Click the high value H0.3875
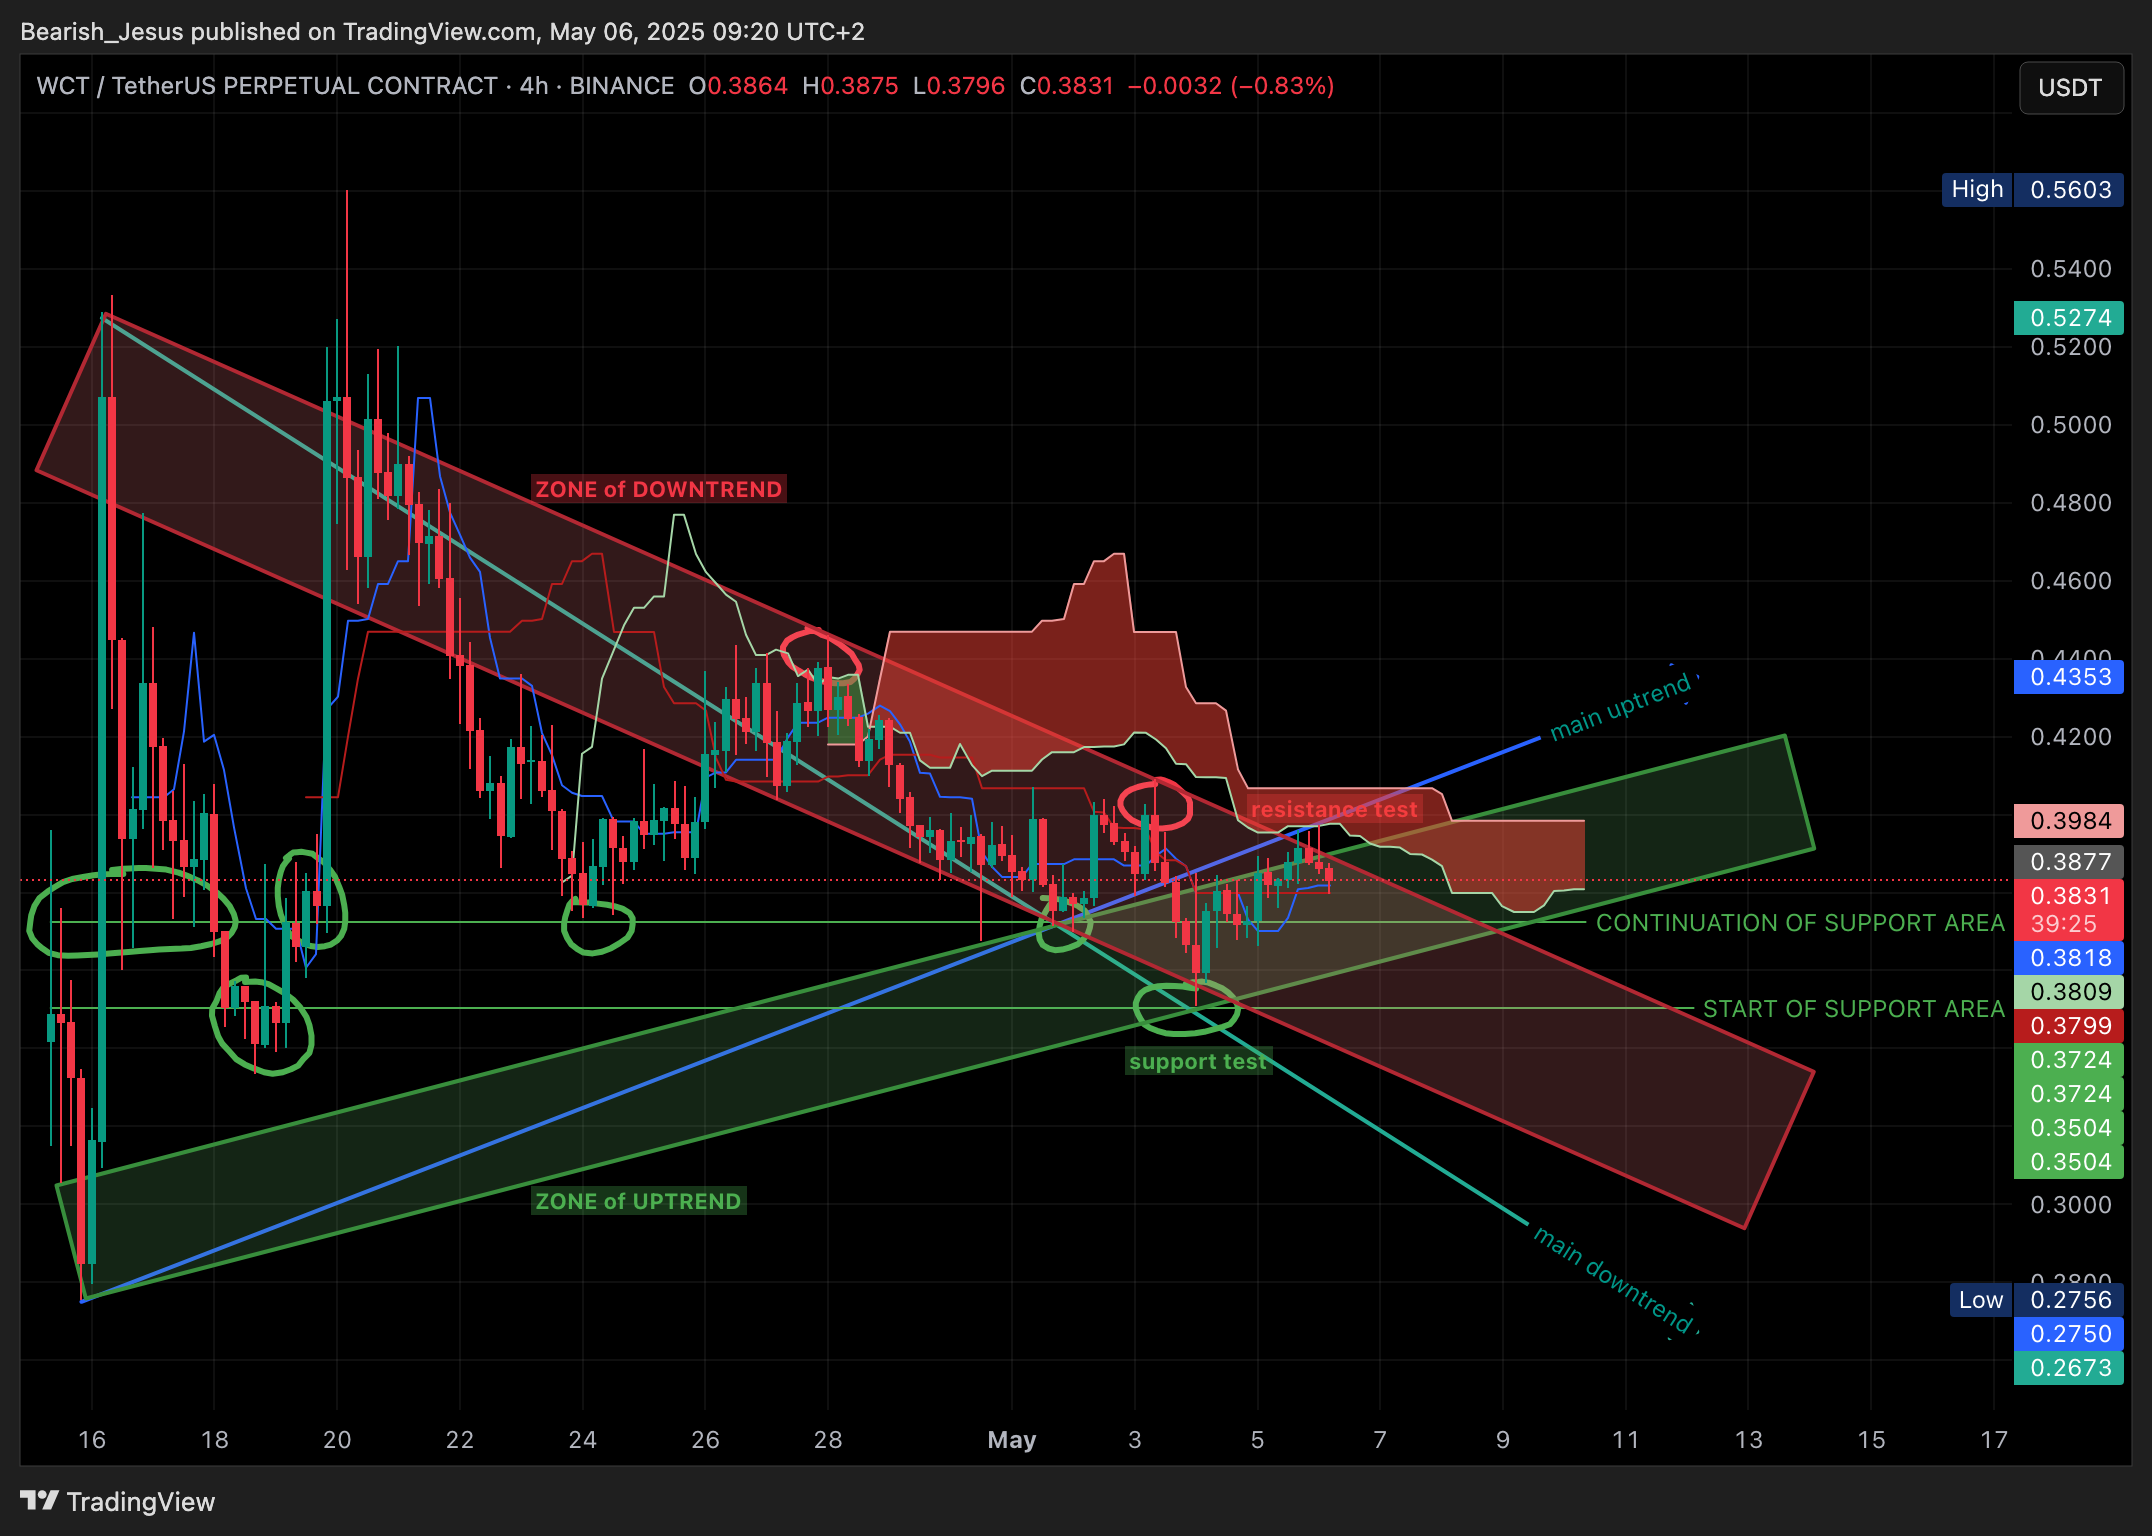This screenshot has width=2152, height=1536. click(x=850, y=86)
